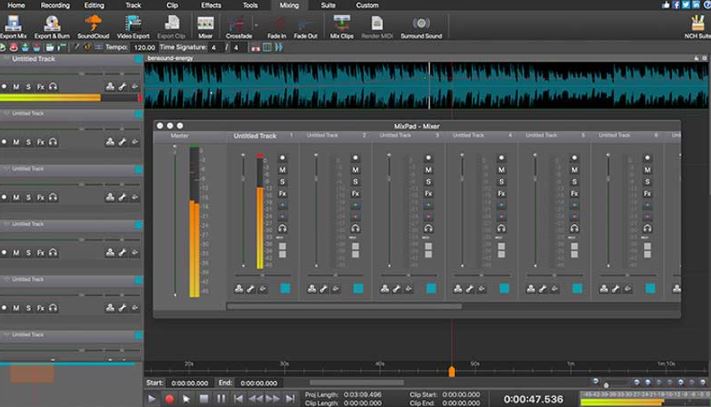Arm the second track panel for recording
Screen dimensions: 711x407
(4, 142)
